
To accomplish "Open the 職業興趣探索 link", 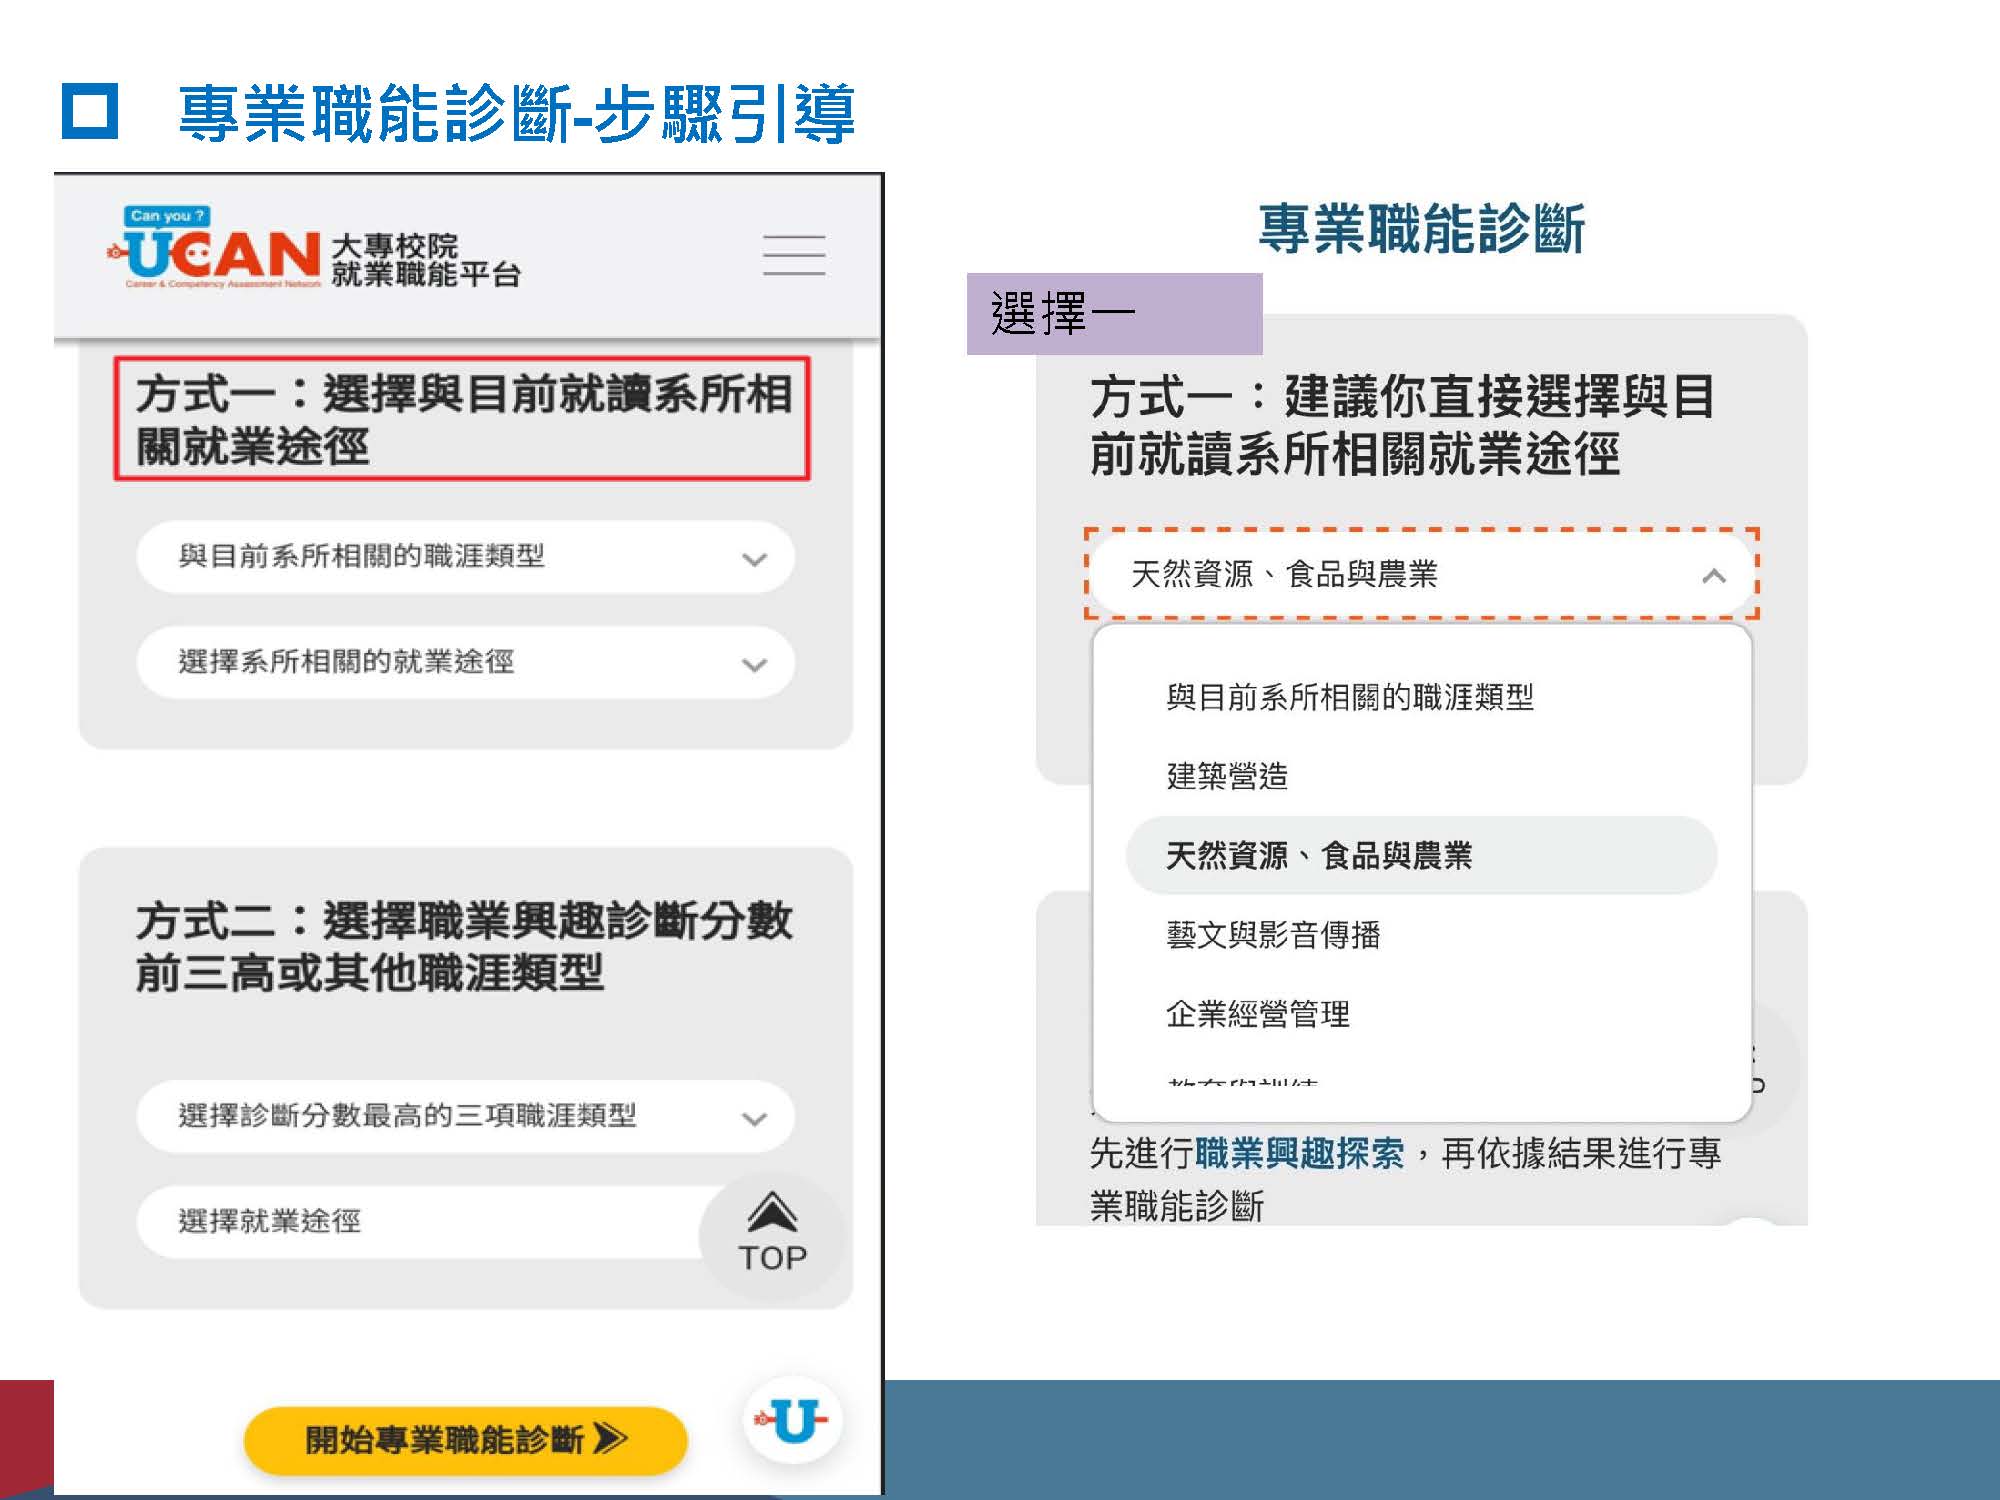I will tap(1300, 1153).
